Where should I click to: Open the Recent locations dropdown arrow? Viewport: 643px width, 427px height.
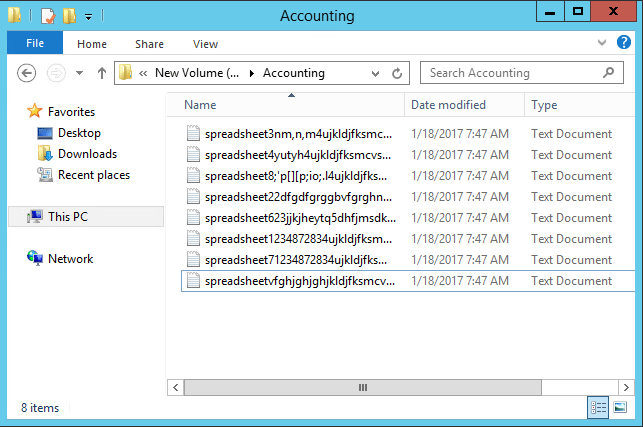pos(80,73)
